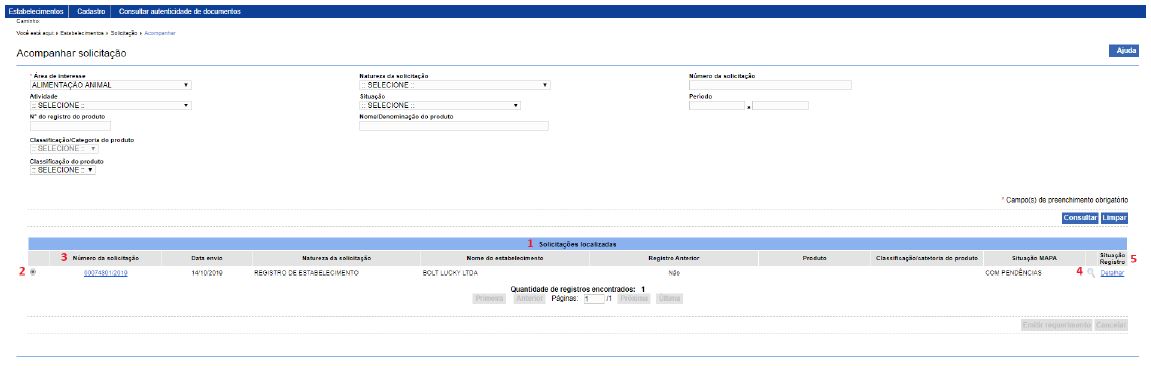Click the Produto column header
This screenshot has height=383, width=1151.
[x=815, y=258]
